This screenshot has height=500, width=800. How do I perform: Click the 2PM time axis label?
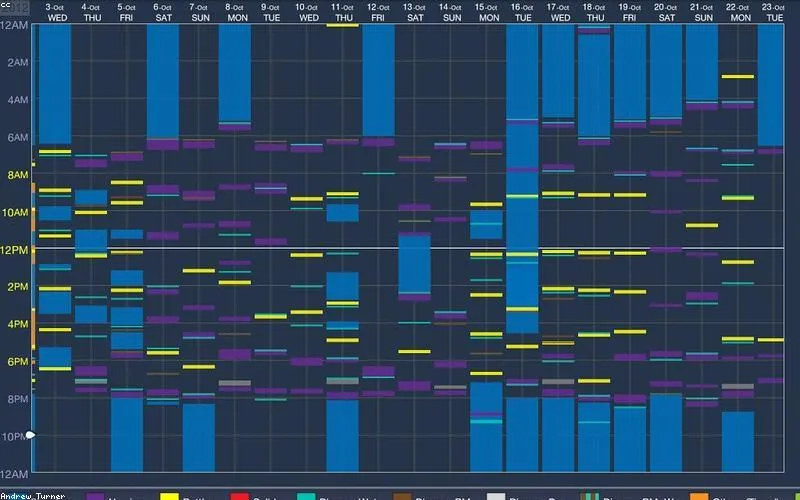click(x=18, y=287)
